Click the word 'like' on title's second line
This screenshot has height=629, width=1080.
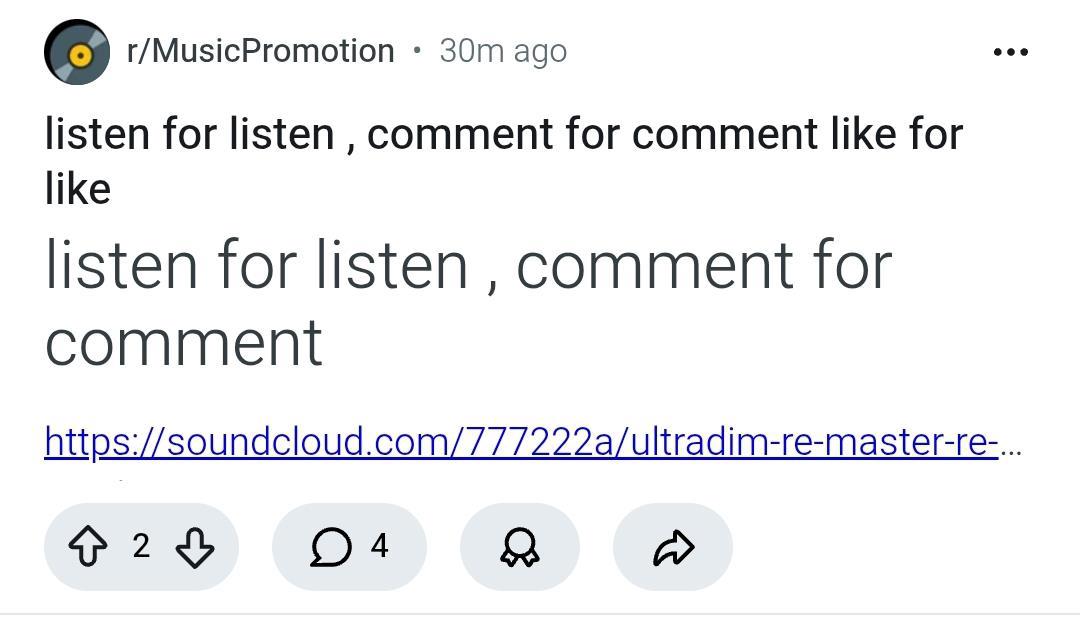[x=78, y=189]
